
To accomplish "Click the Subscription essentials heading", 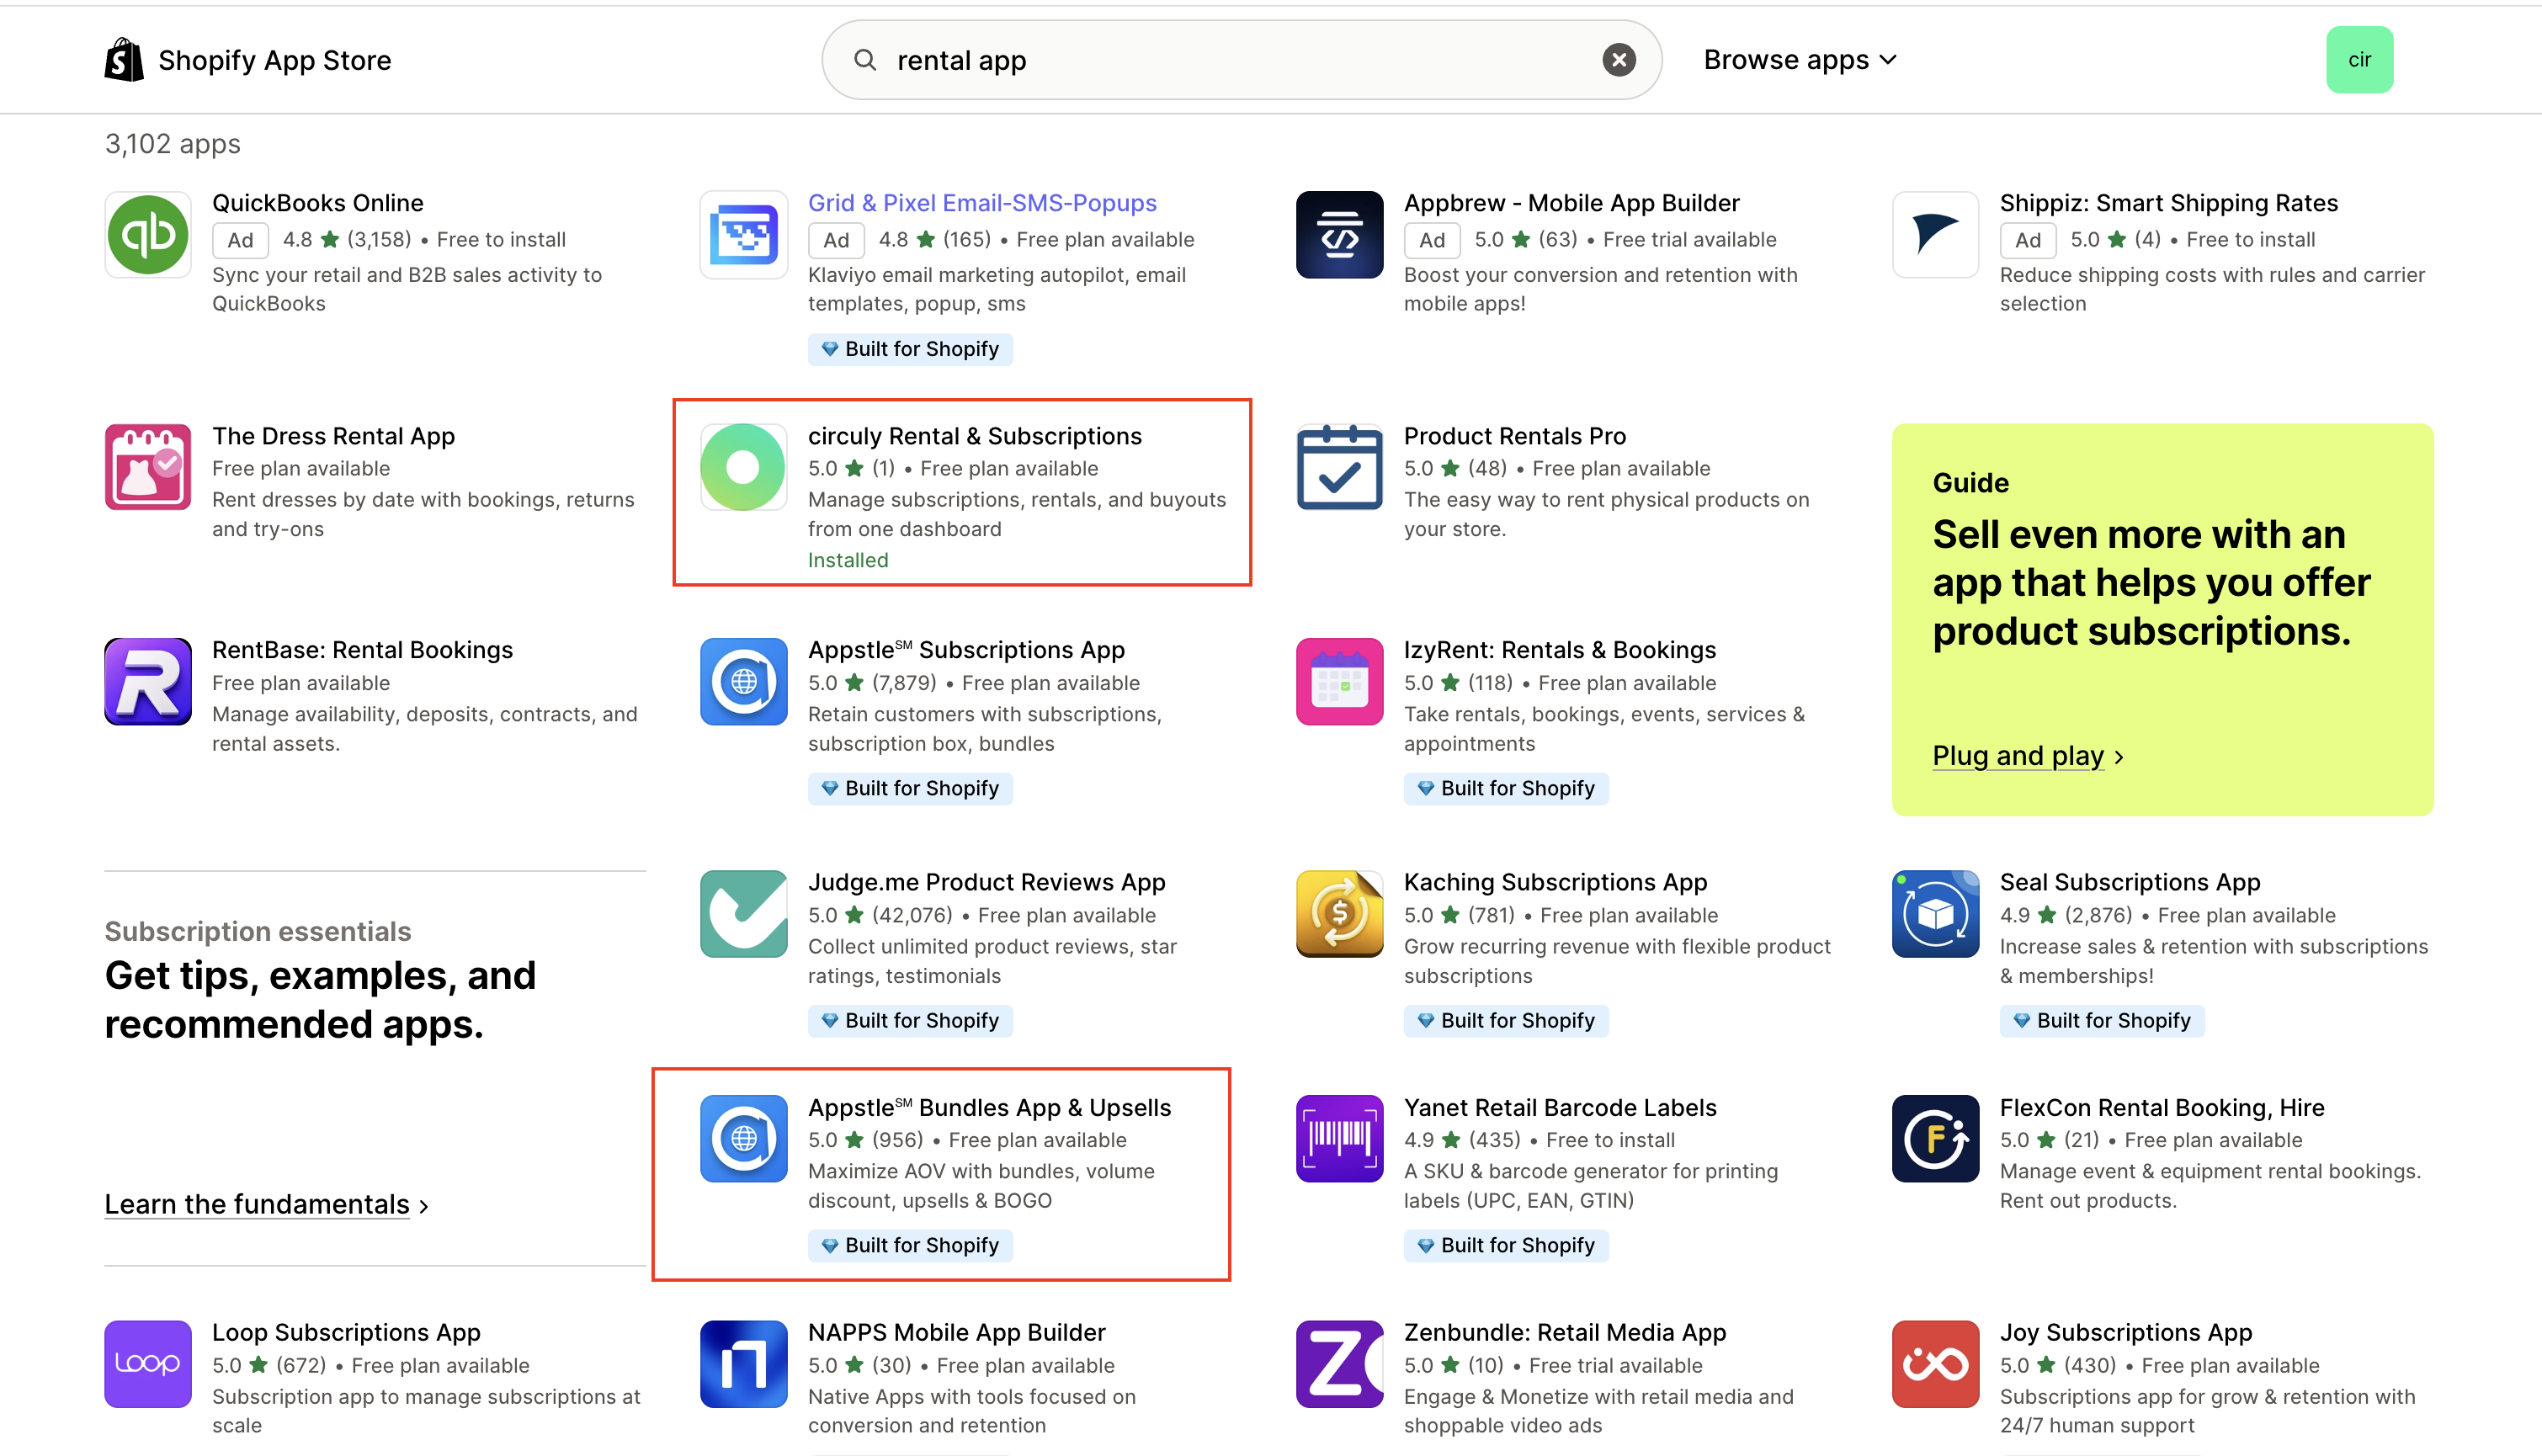I will (257, 931).
